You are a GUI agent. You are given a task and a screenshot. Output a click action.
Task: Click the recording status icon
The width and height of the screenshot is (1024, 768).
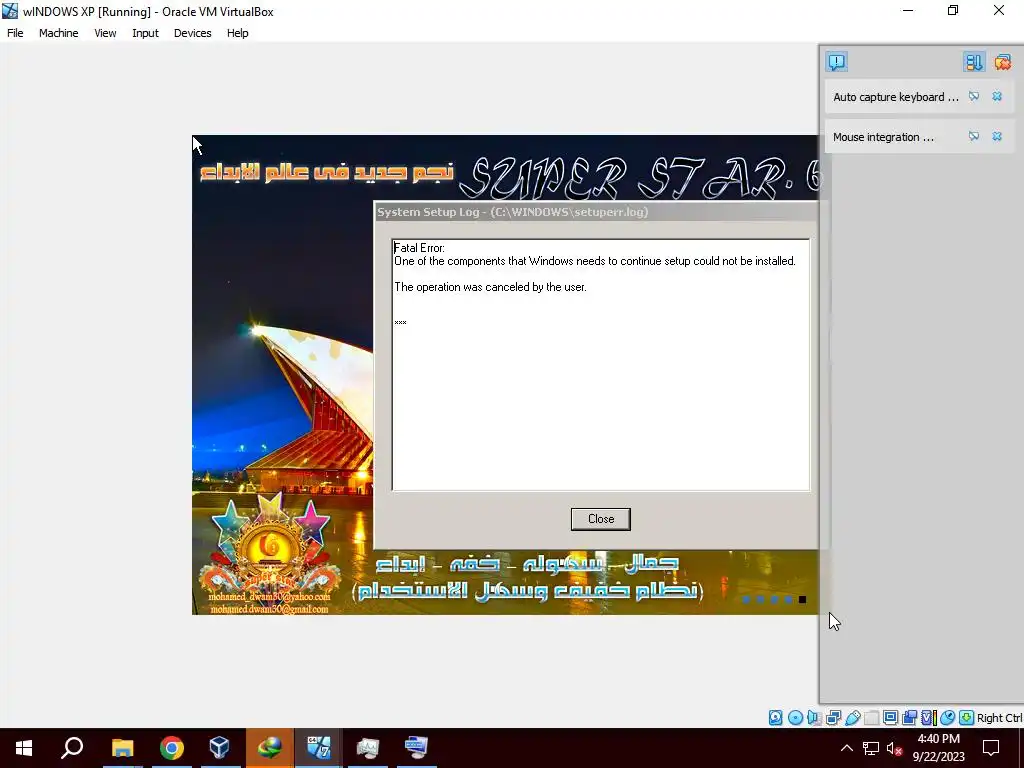point(909,718)
